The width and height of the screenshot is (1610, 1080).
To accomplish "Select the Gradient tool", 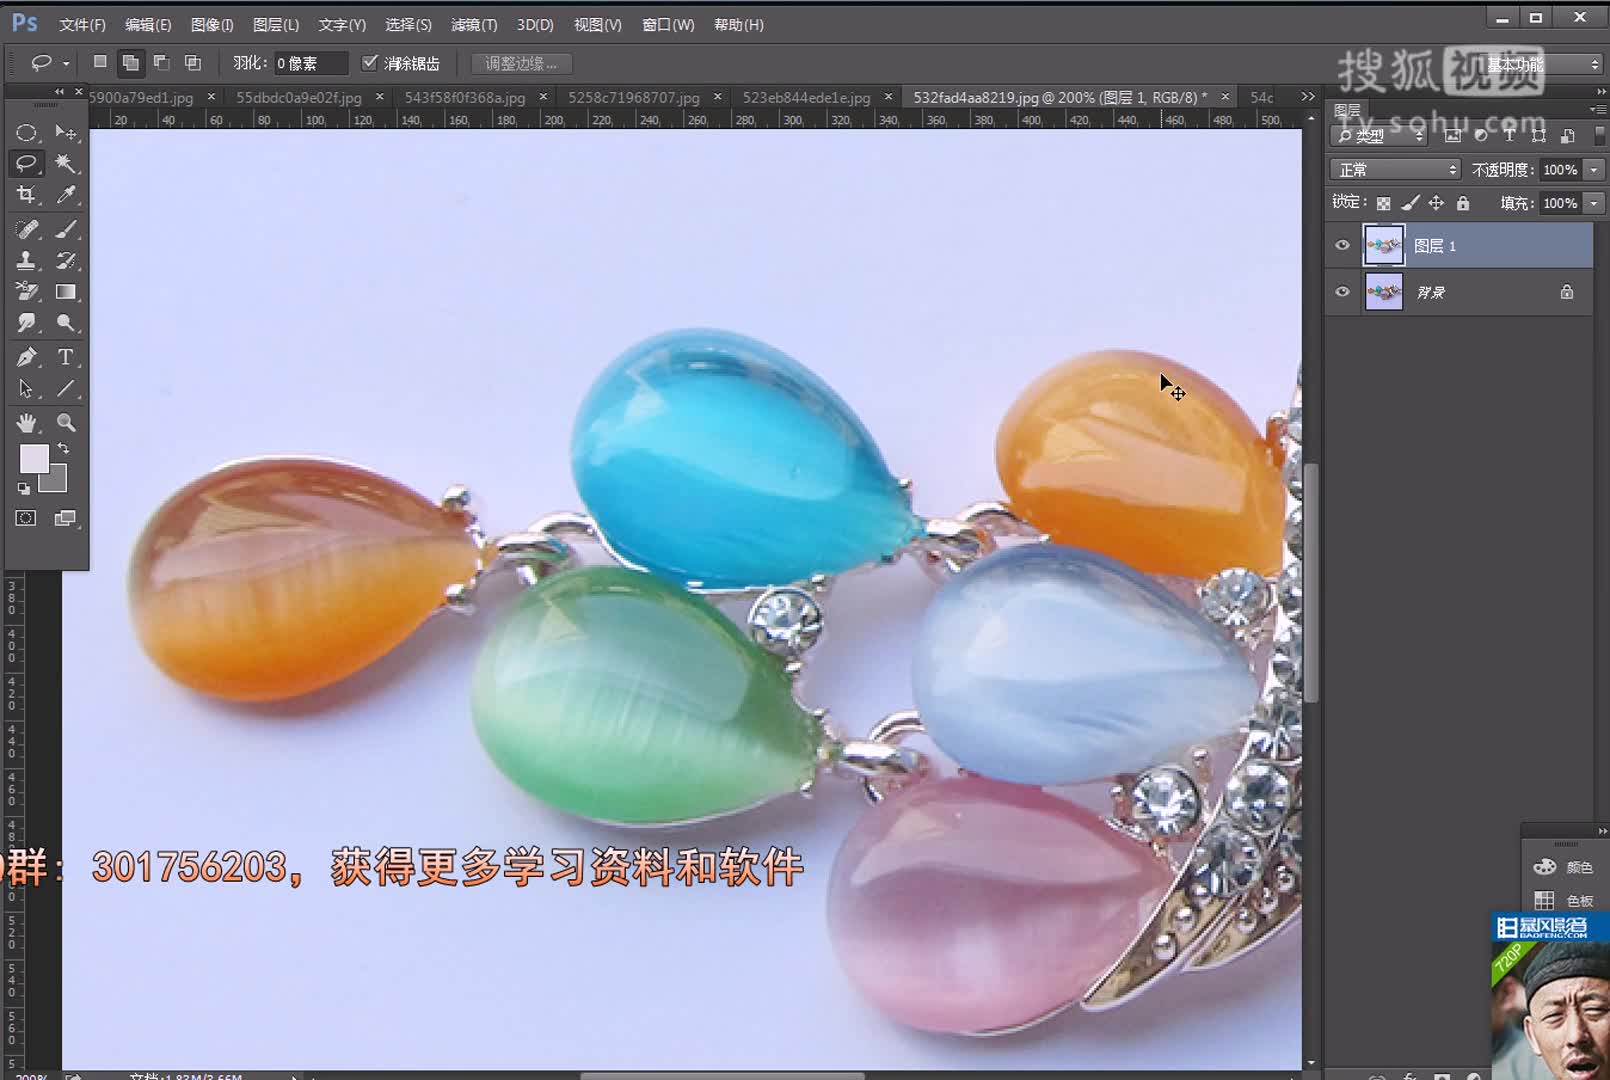I will [66, 292].
